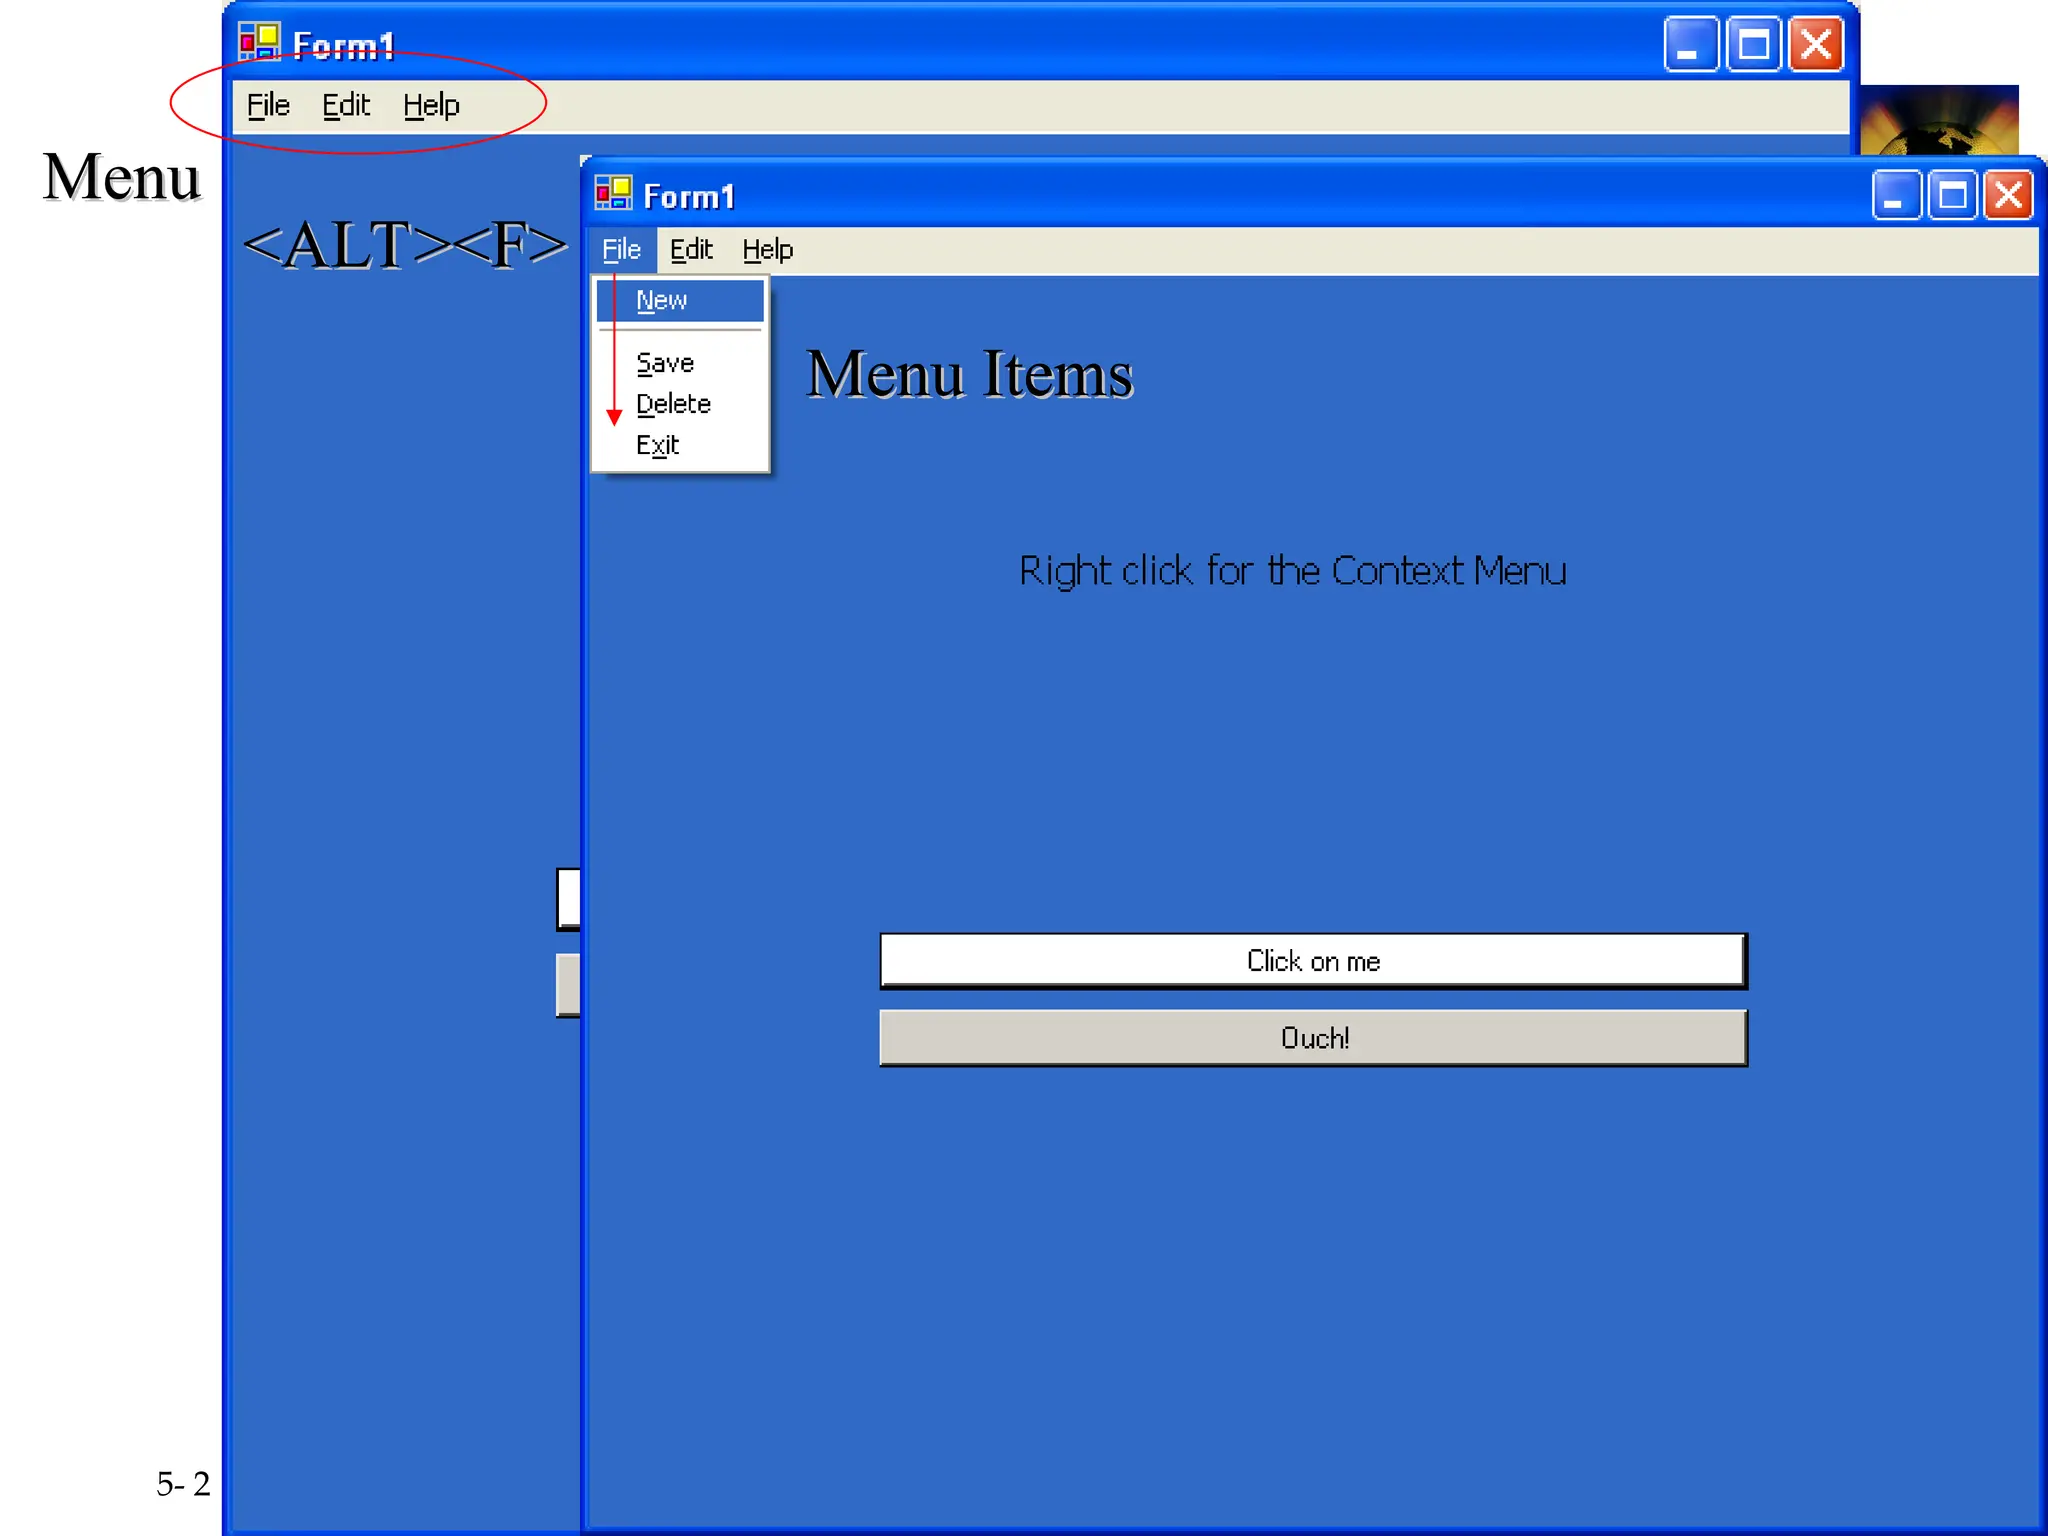
Task: Maximize the front Form1 window
Action: pos(1952,195)
